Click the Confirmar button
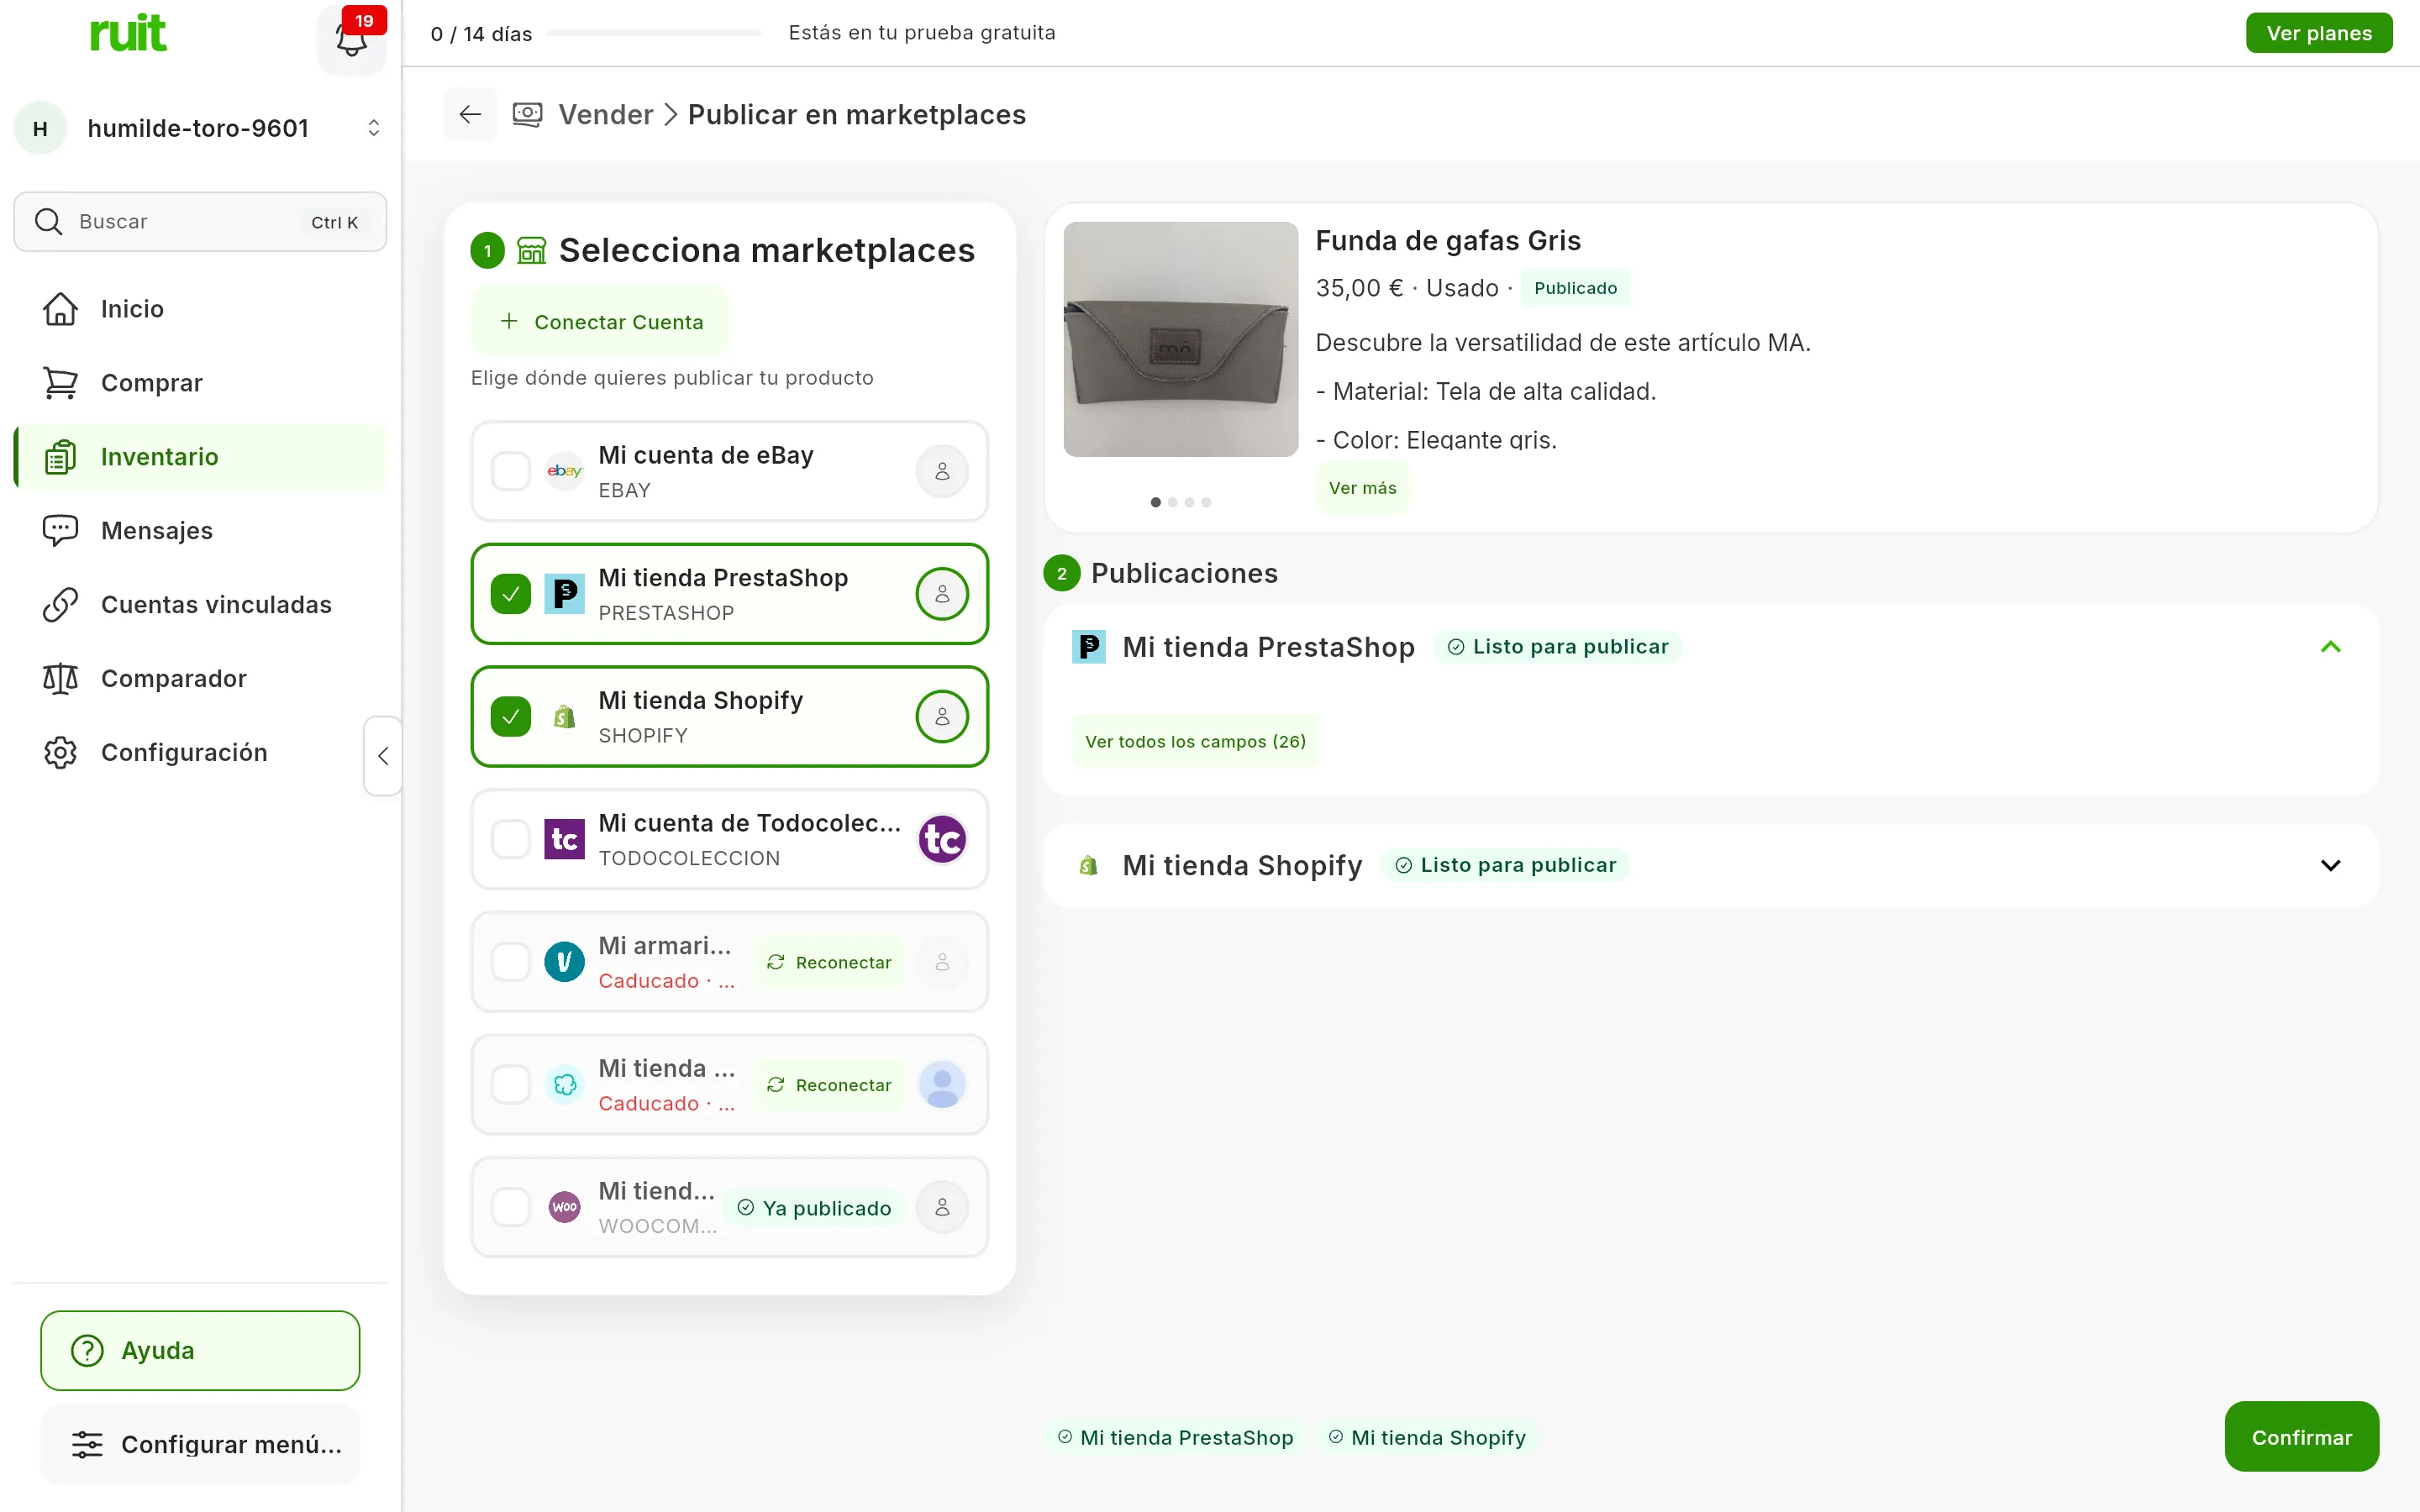The width and height of the screenshot is (2420, 1512). coord(2301,1436)
